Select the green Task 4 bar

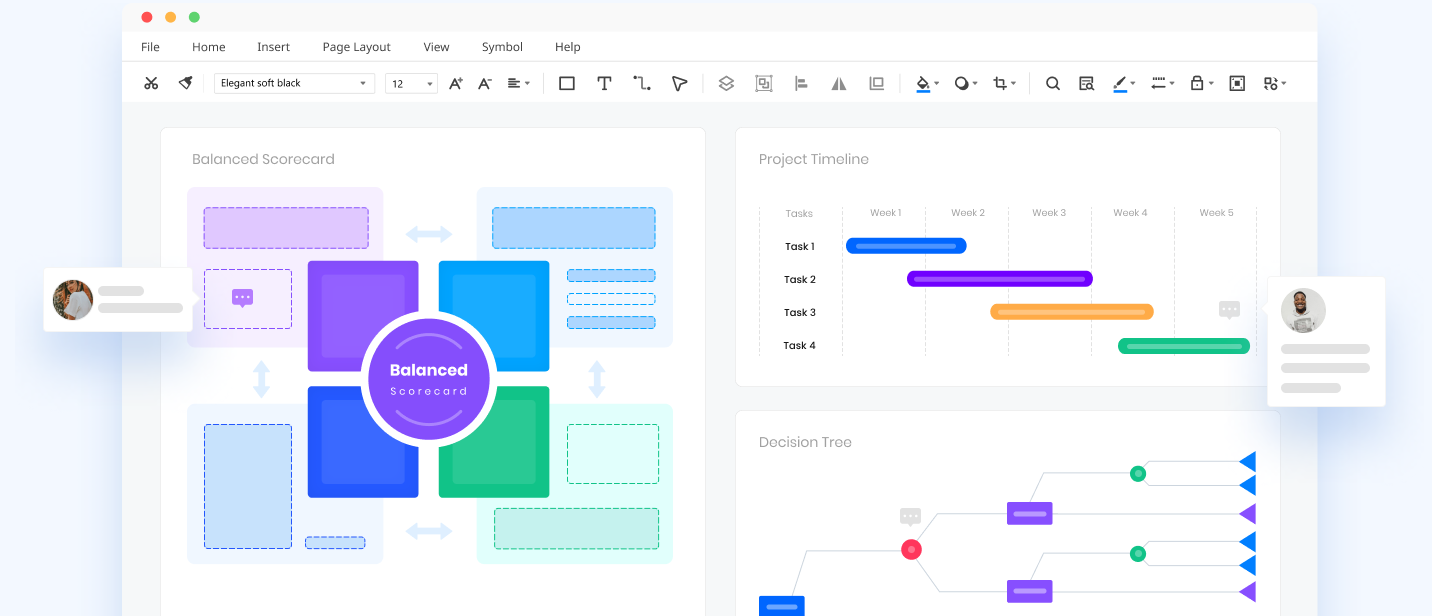[1184, 346]
